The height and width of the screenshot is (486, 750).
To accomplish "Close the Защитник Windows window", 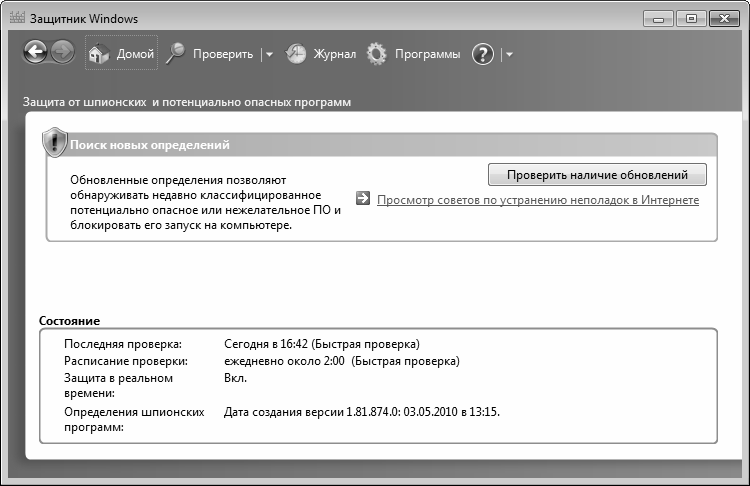I will click(724, 19).
